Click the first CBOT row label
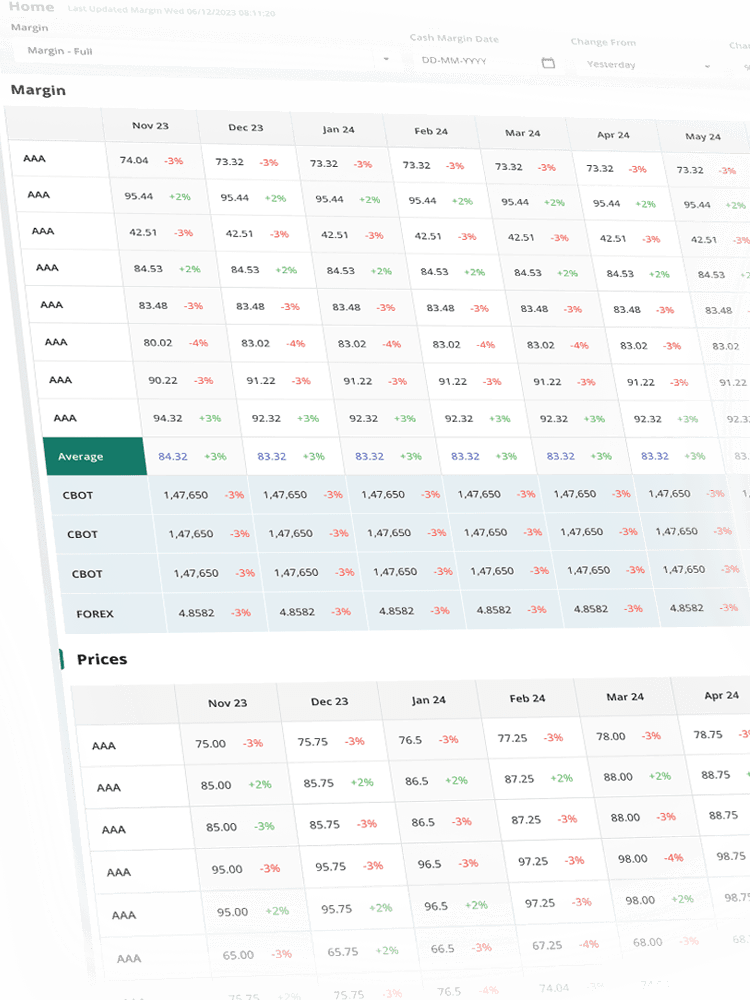 coord(77,494)
